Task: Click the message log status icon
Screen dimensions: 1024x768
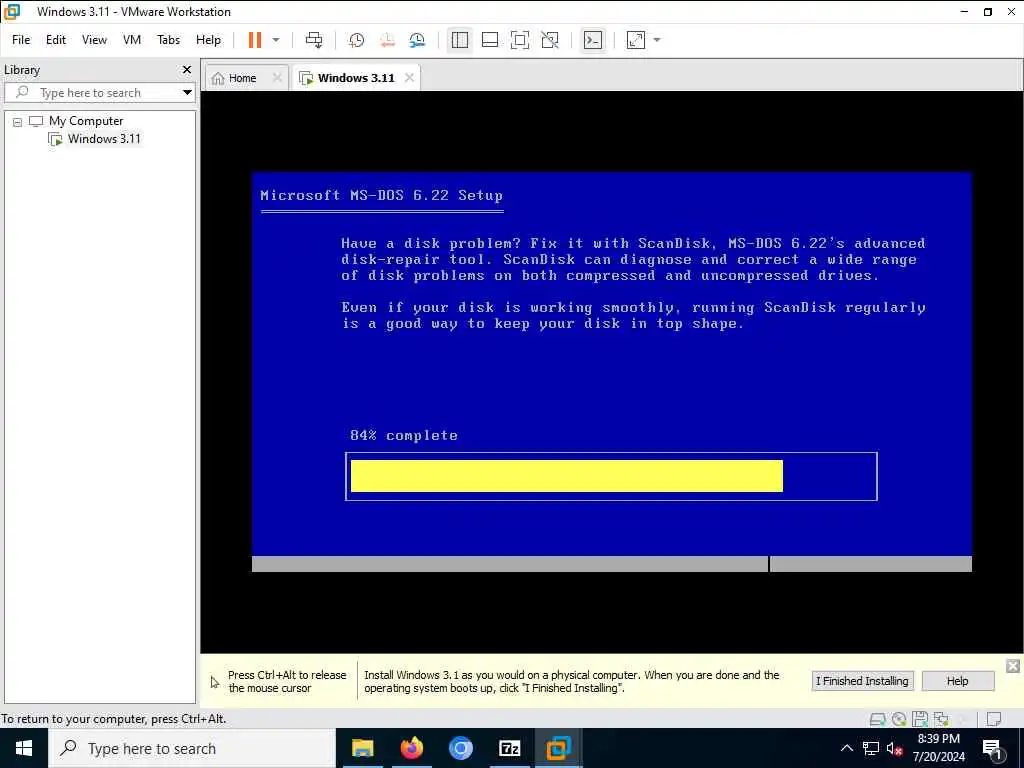Action: pos(994,719)
